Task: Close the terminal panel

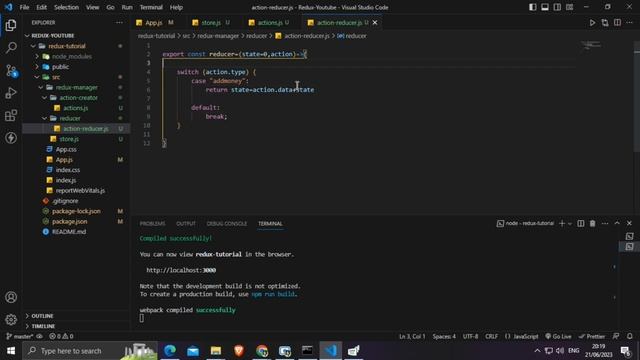Action: [x=629, y=223]
